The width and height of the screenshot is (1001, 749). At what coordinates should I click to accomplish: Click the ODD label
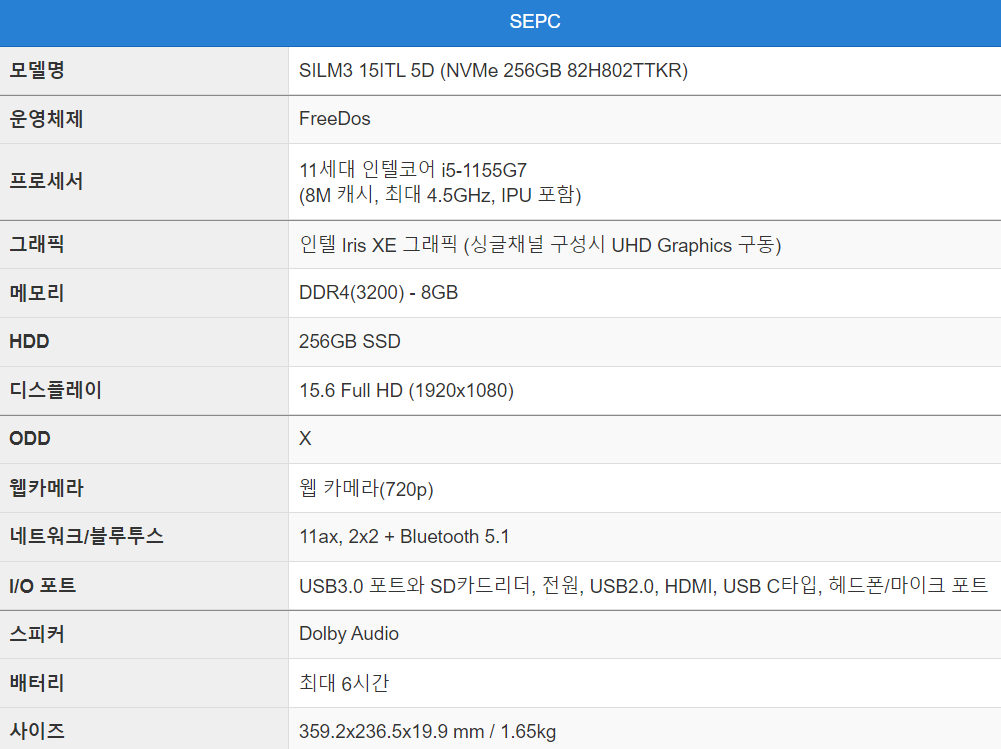click(29, 438)
